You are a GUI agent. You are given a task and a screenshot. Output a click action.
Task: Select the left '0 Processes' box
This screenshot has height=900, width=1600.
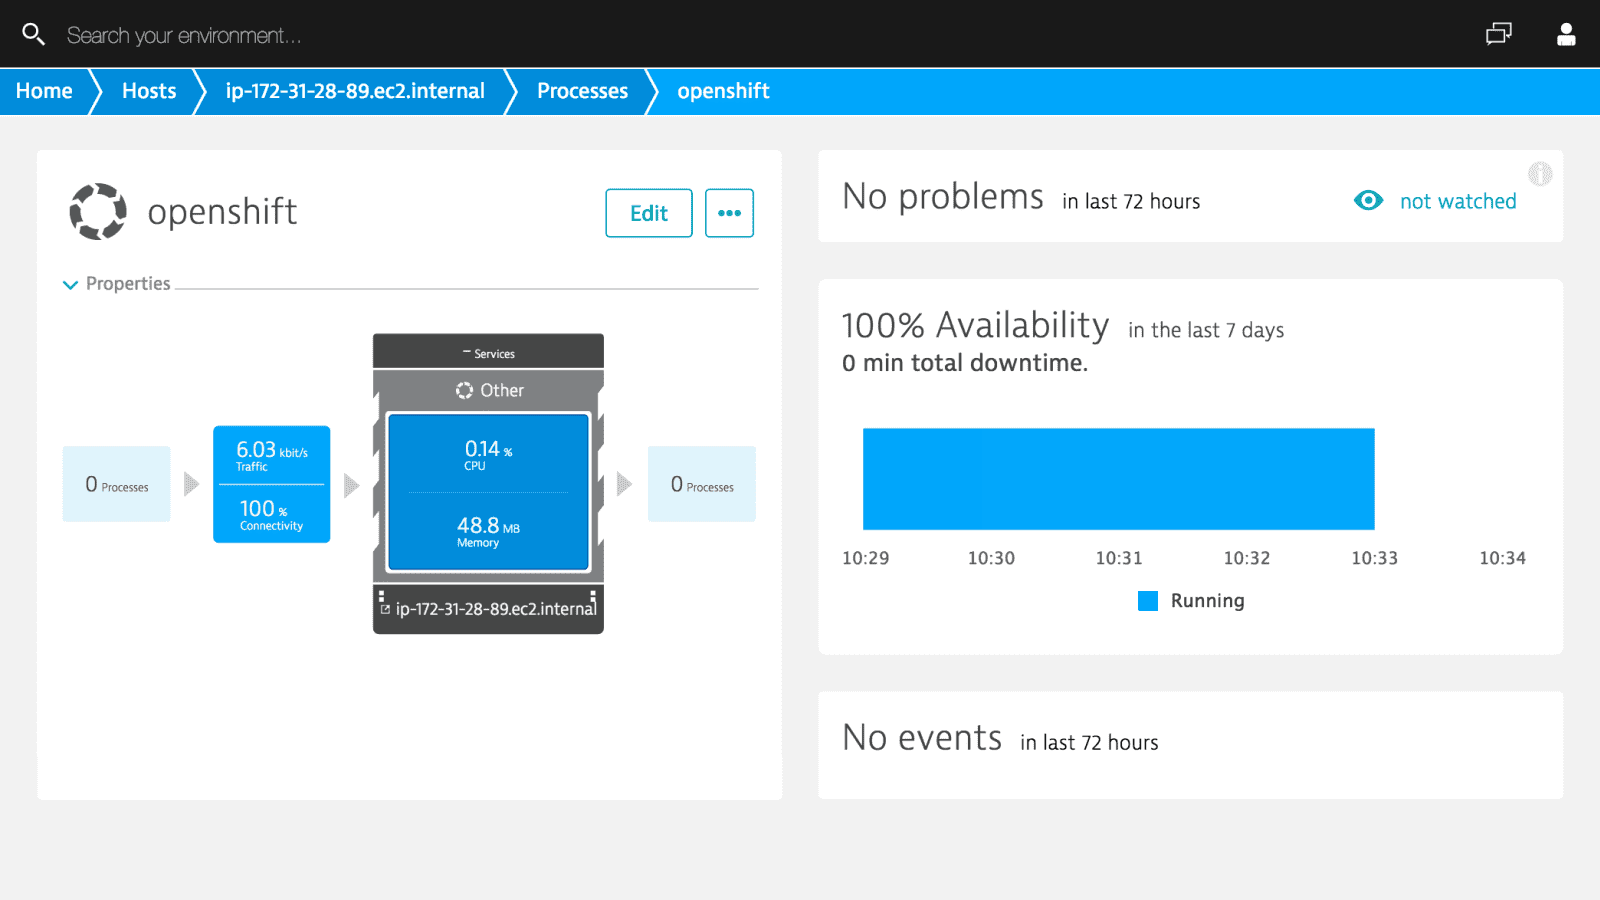(x=117, y=484)
